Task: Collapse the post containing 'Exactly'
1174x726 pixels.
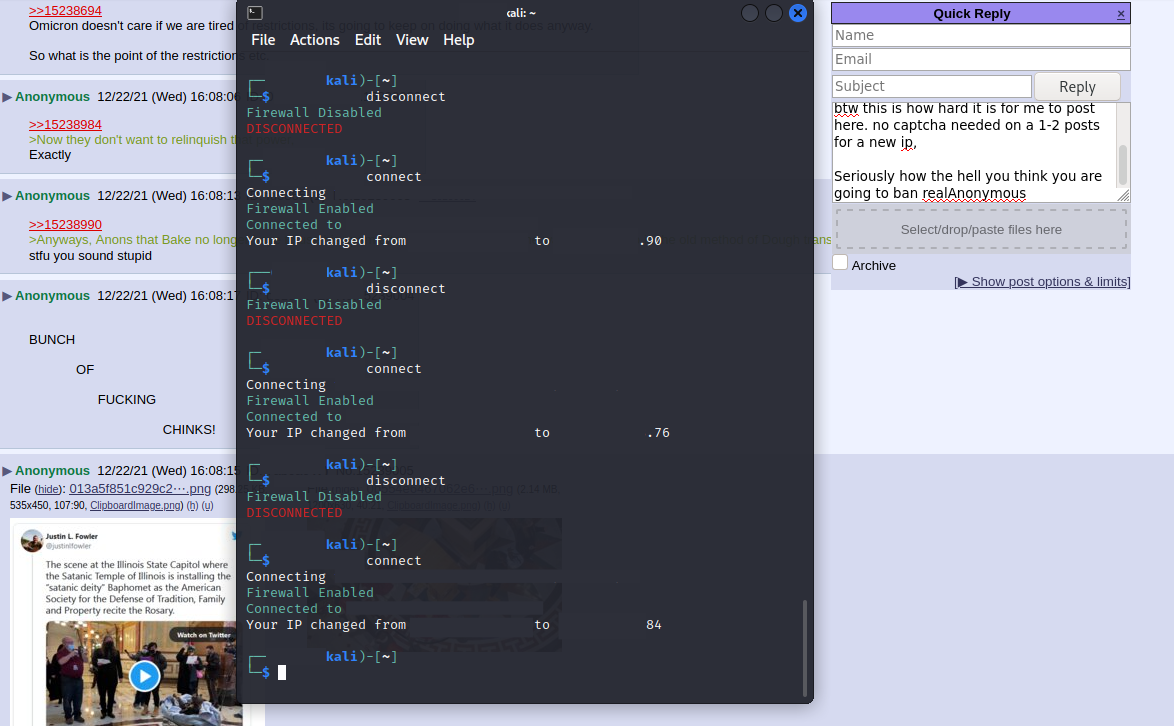Action: [x=7, y=97]
